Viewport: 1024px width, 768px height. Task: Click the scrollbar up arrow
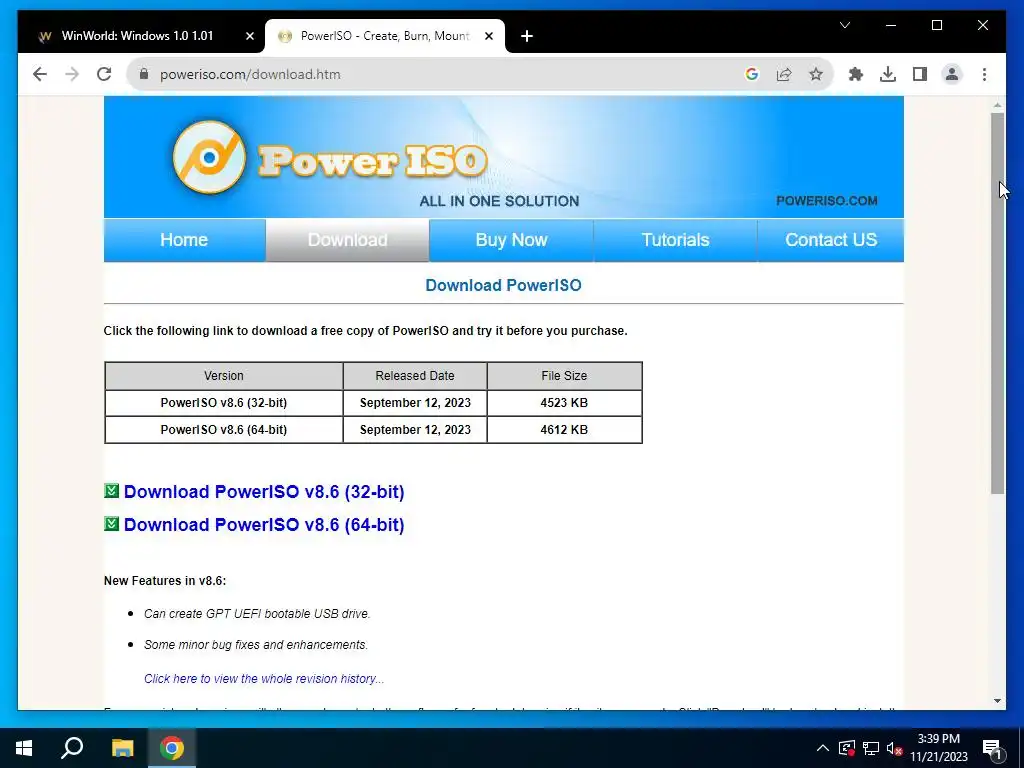point(997,104)
